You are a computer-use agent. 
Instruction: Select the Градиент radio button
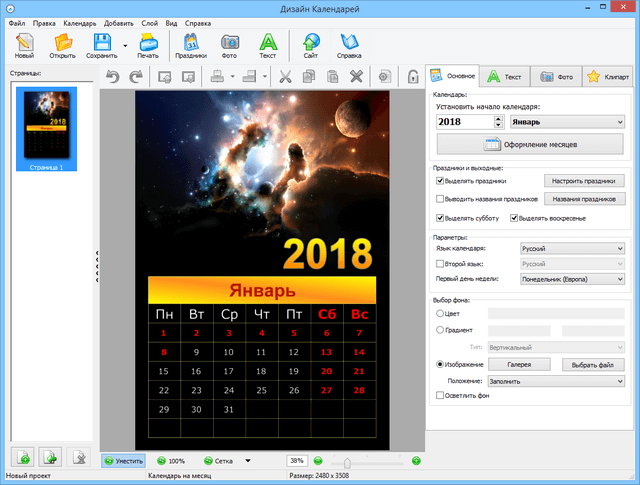click(x=441, y=329)
